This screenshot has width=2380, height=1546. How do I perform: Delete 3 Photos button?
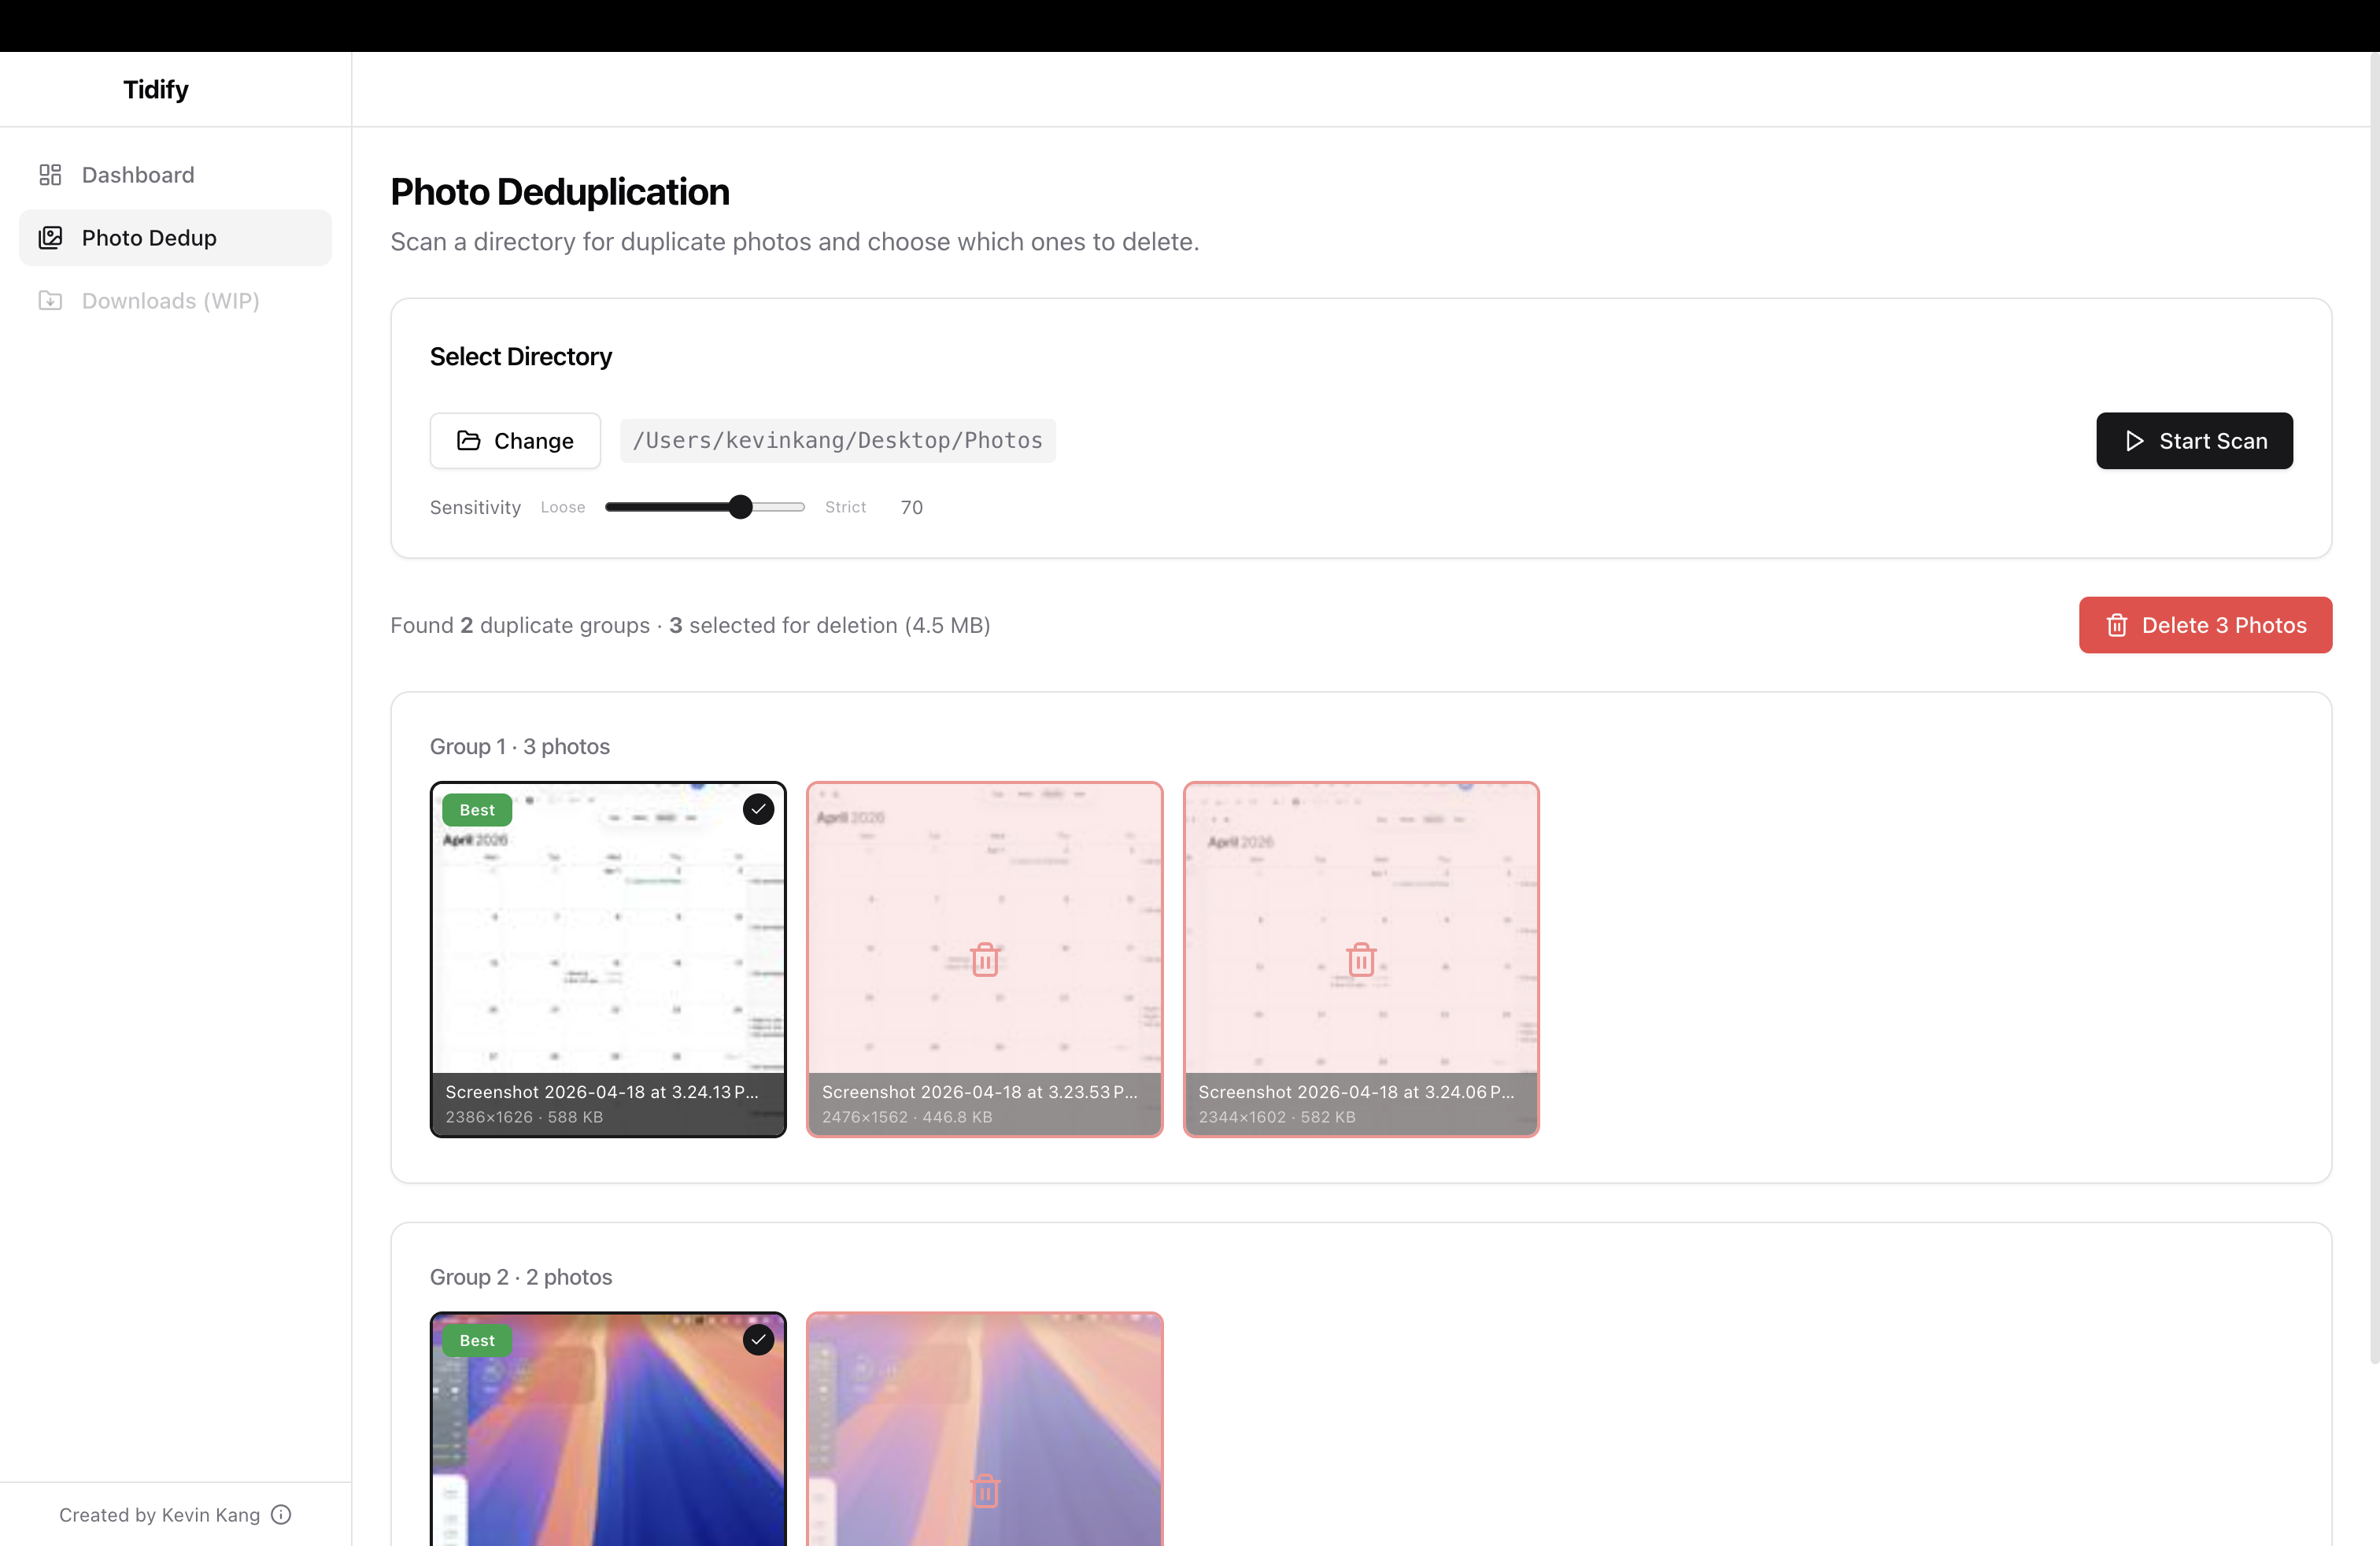click(2205, 625)
